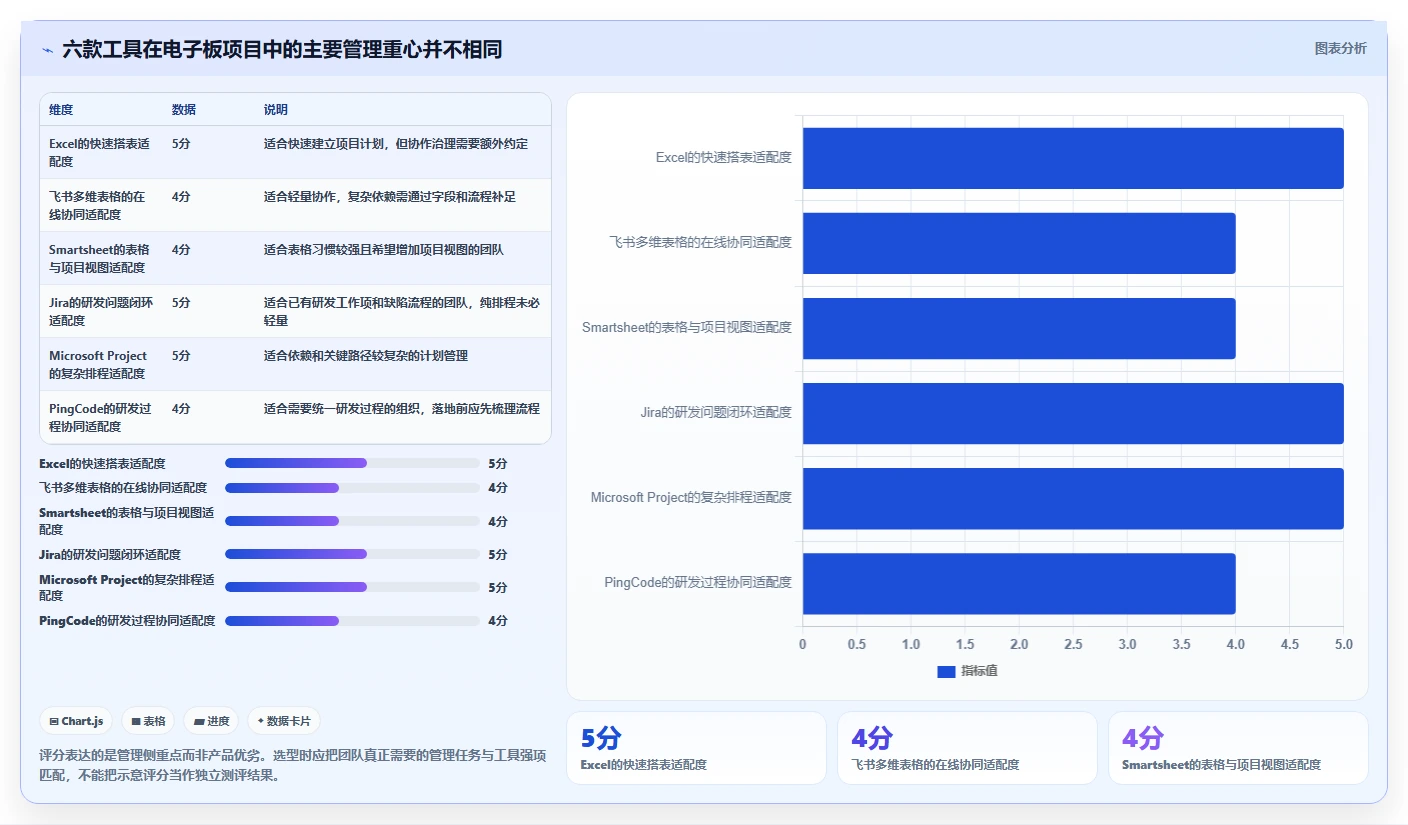The image size is (1408, 825).
Task: Click chart axis label Microsoft Project的复杂排程适配度
Action: coord(691,497)
